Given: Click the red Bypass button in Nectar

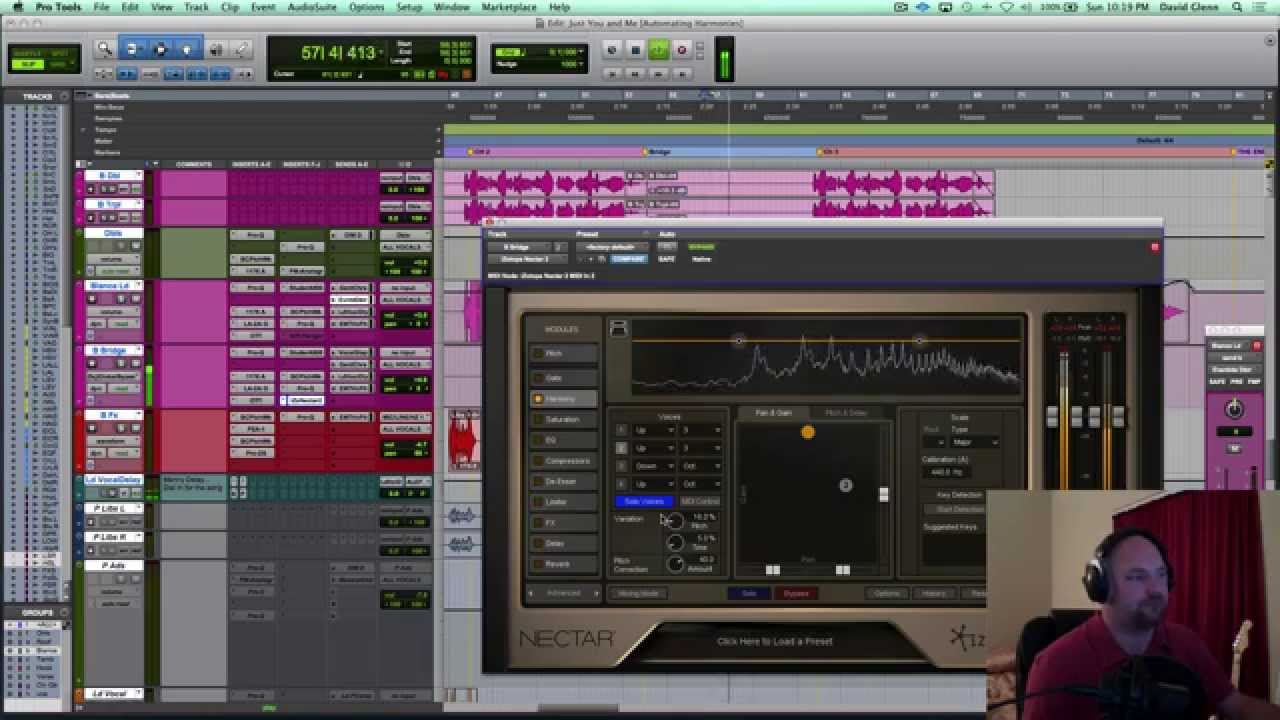Looking at the screenshot, I should [796, 593].
